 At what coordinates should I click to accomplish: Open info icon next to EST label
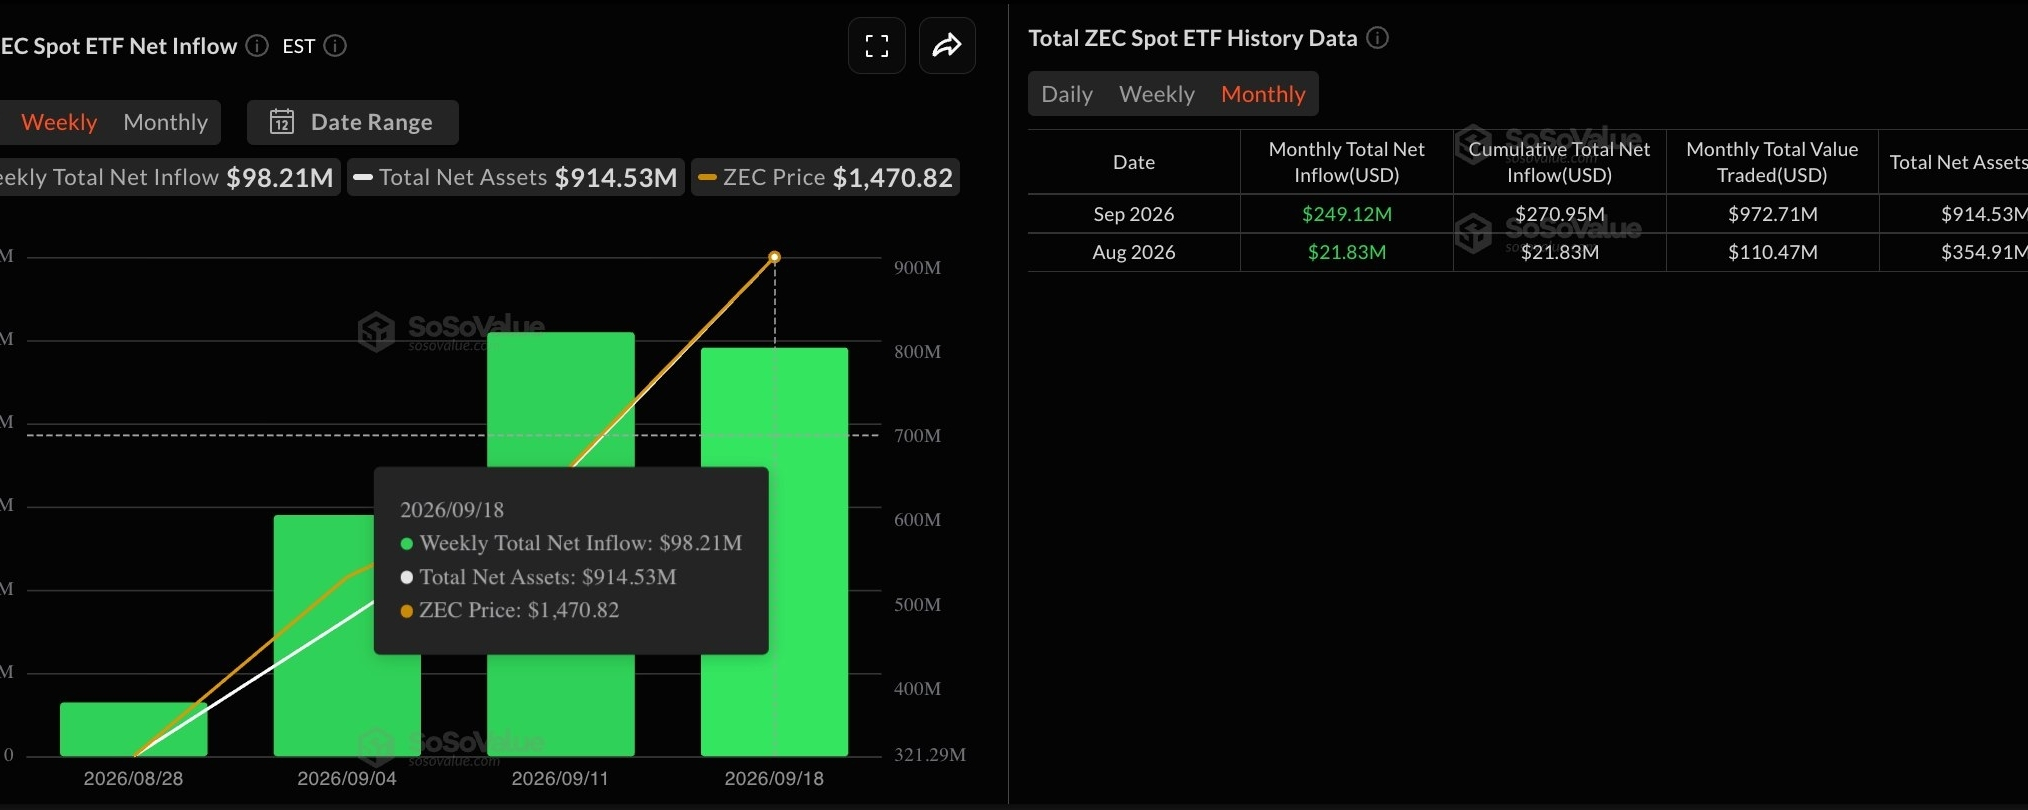[x=335, y=46]
